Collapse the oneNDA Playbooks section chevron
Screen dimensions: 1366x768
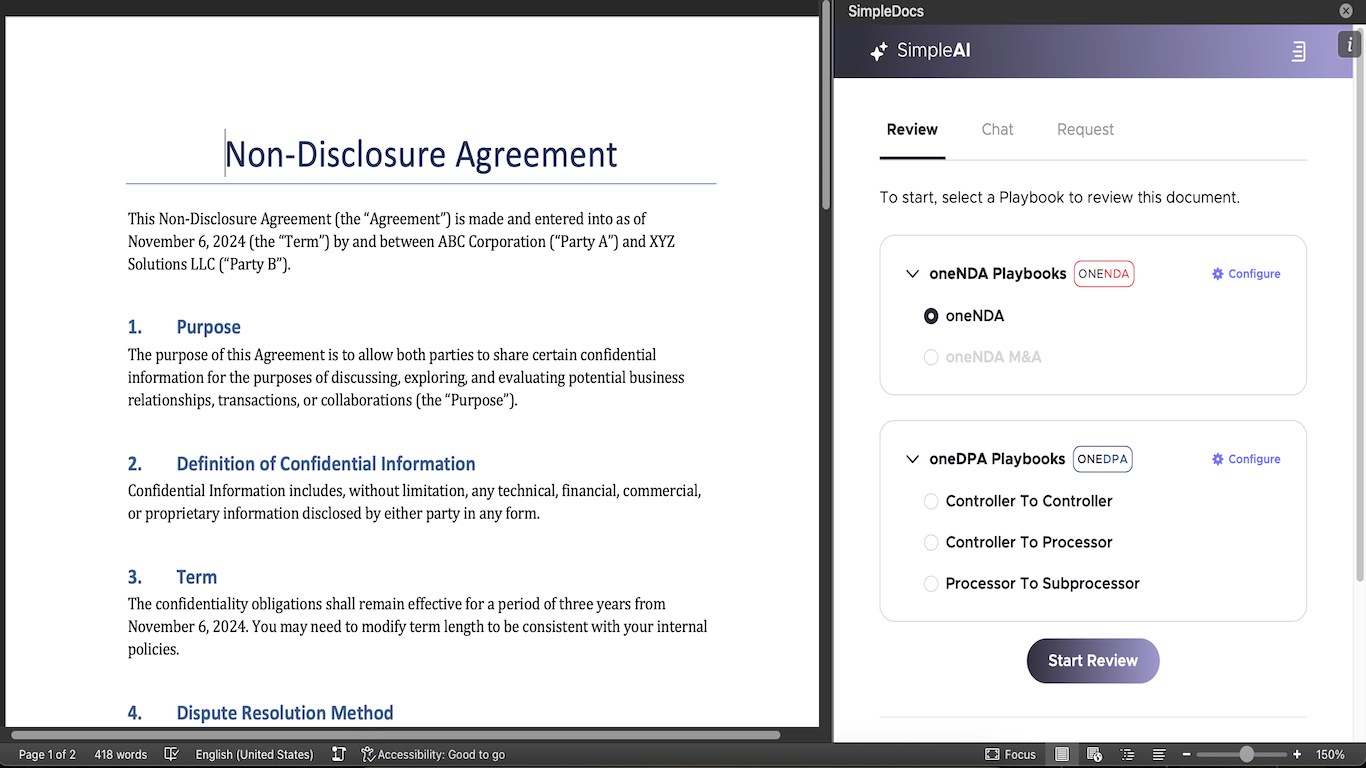click(912, 274)
